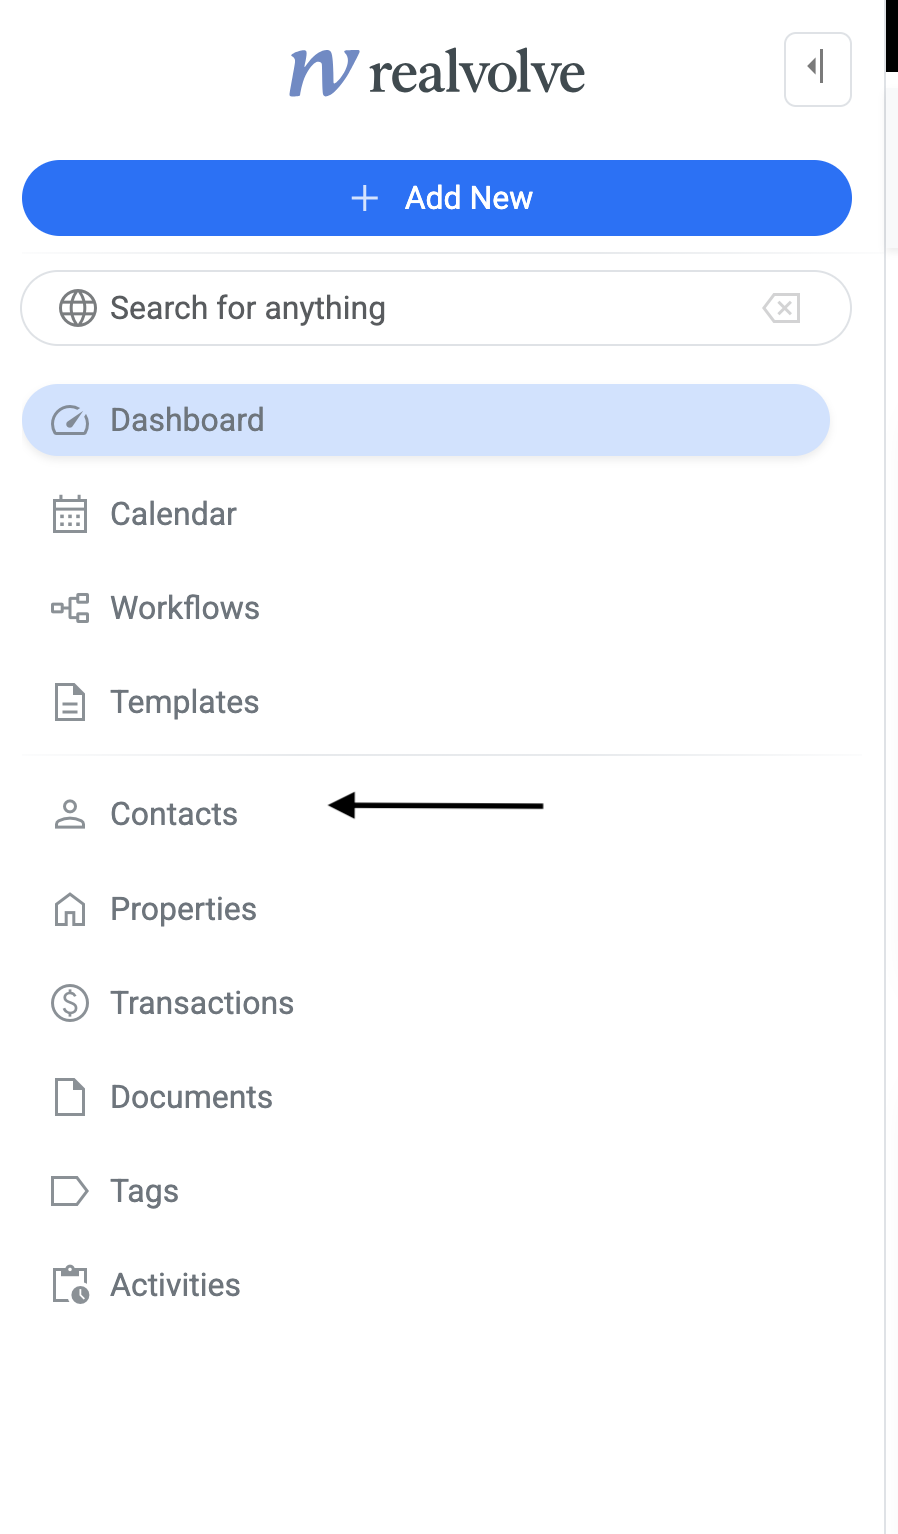The height and width of the screenshot is (1534, 898).
Task: Click the globe icon in the search bar
Action: point(78,308)
